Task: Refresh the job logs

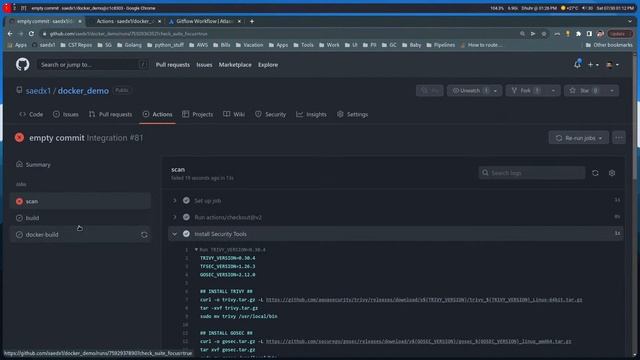Action: click(595, 173)
